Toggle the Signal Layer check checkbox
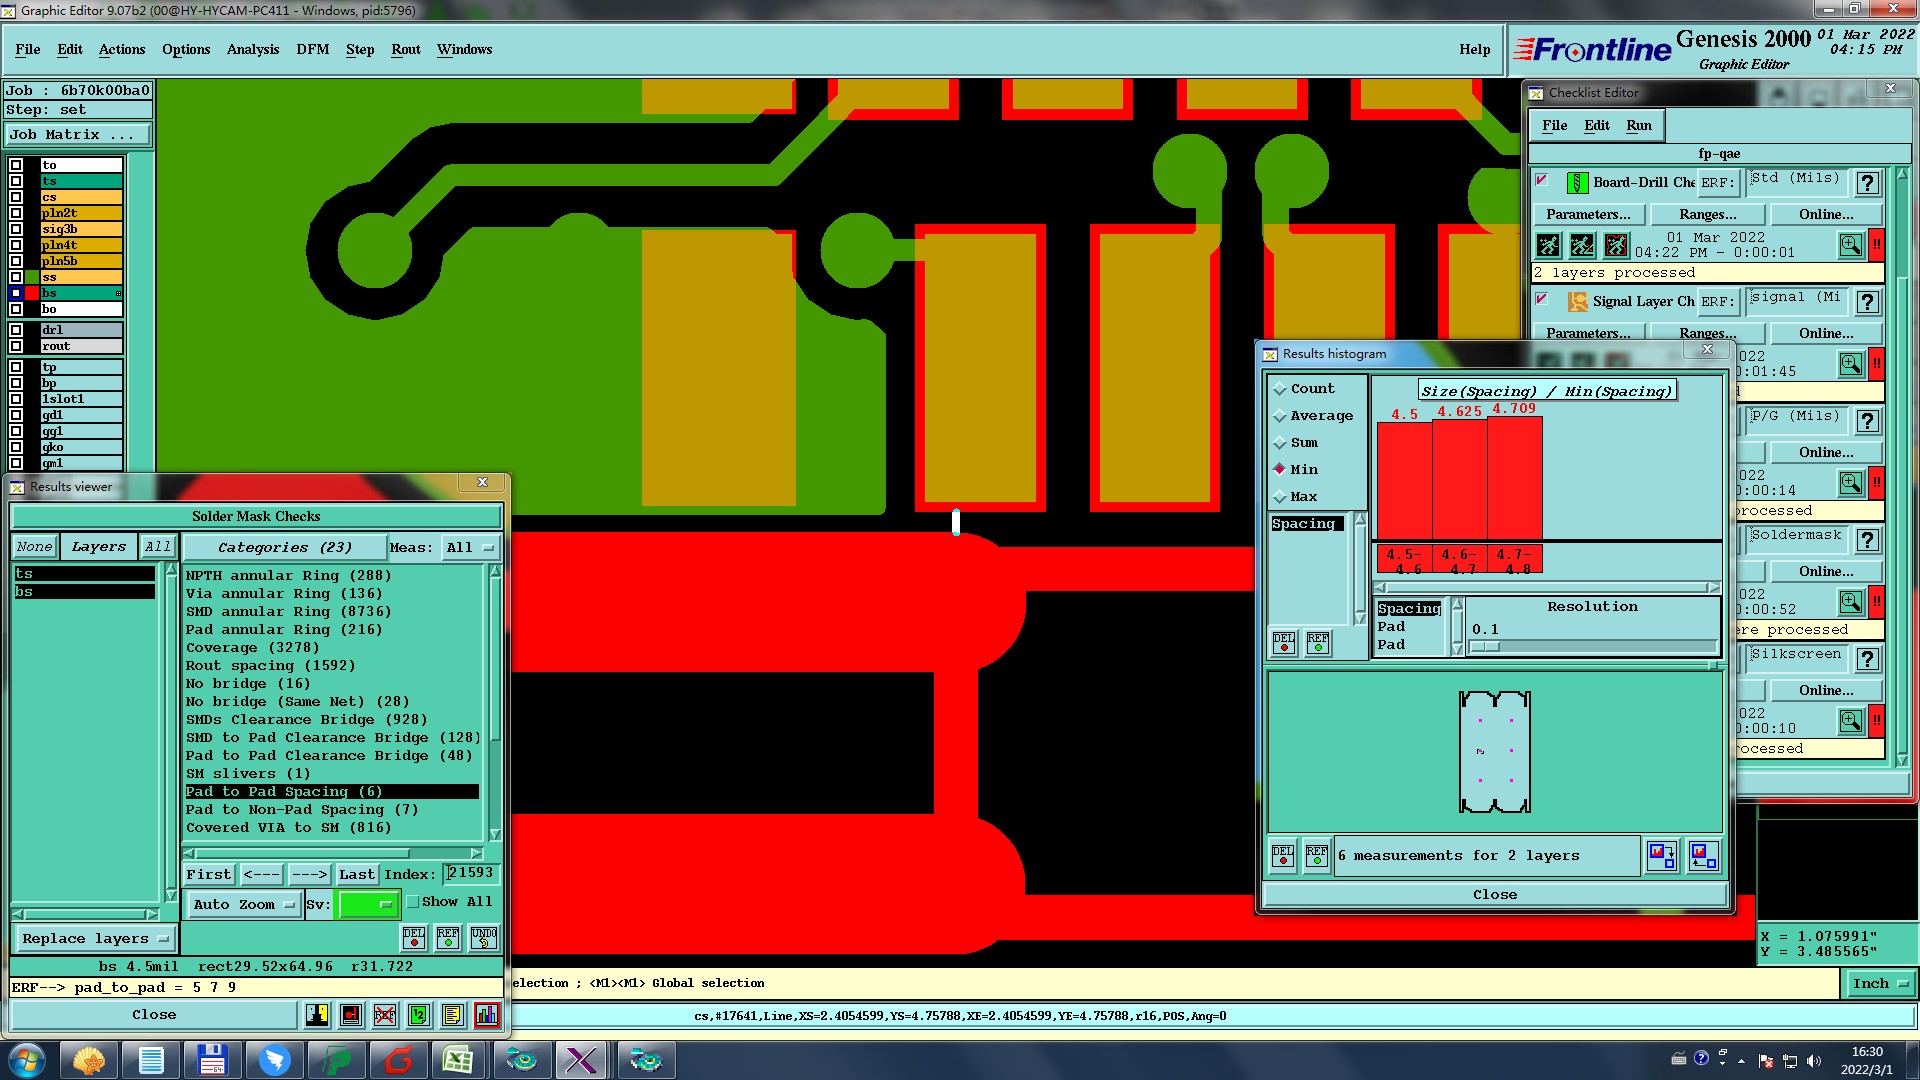 [1542, 299]
